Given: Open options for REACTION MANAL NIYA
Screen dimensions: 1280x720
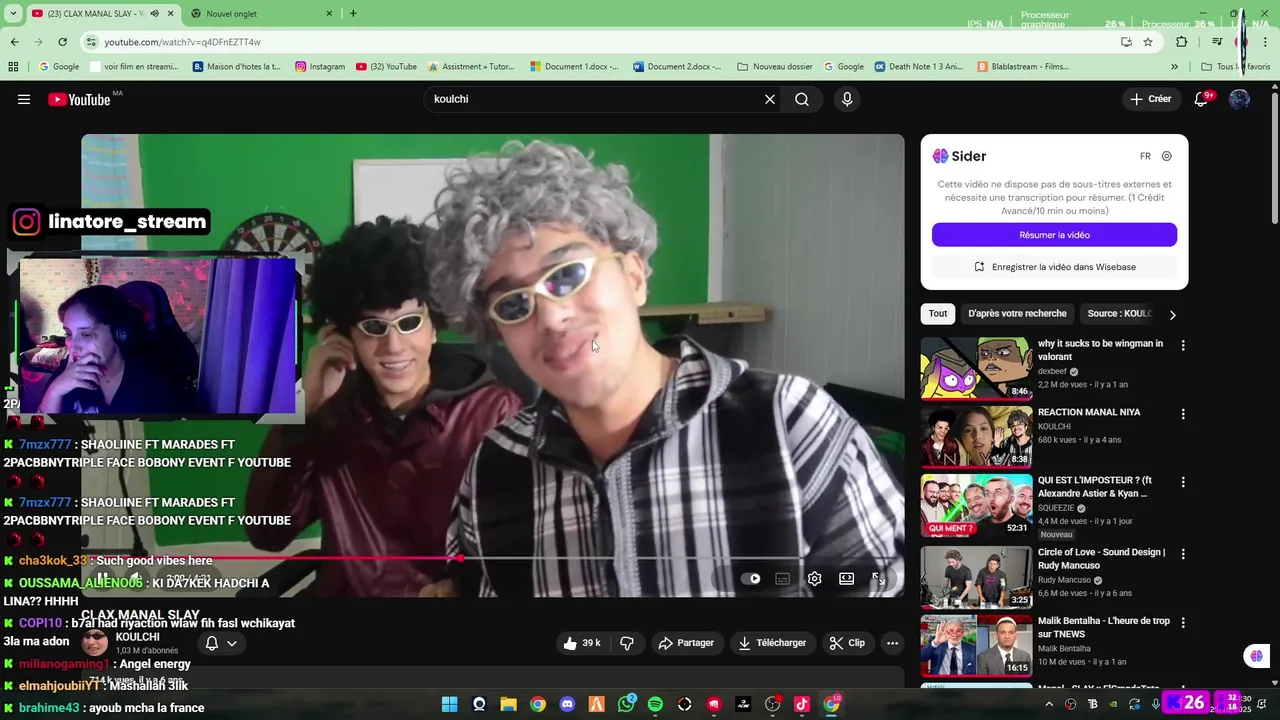Looking at the screenshot, I should [1183, 414].
